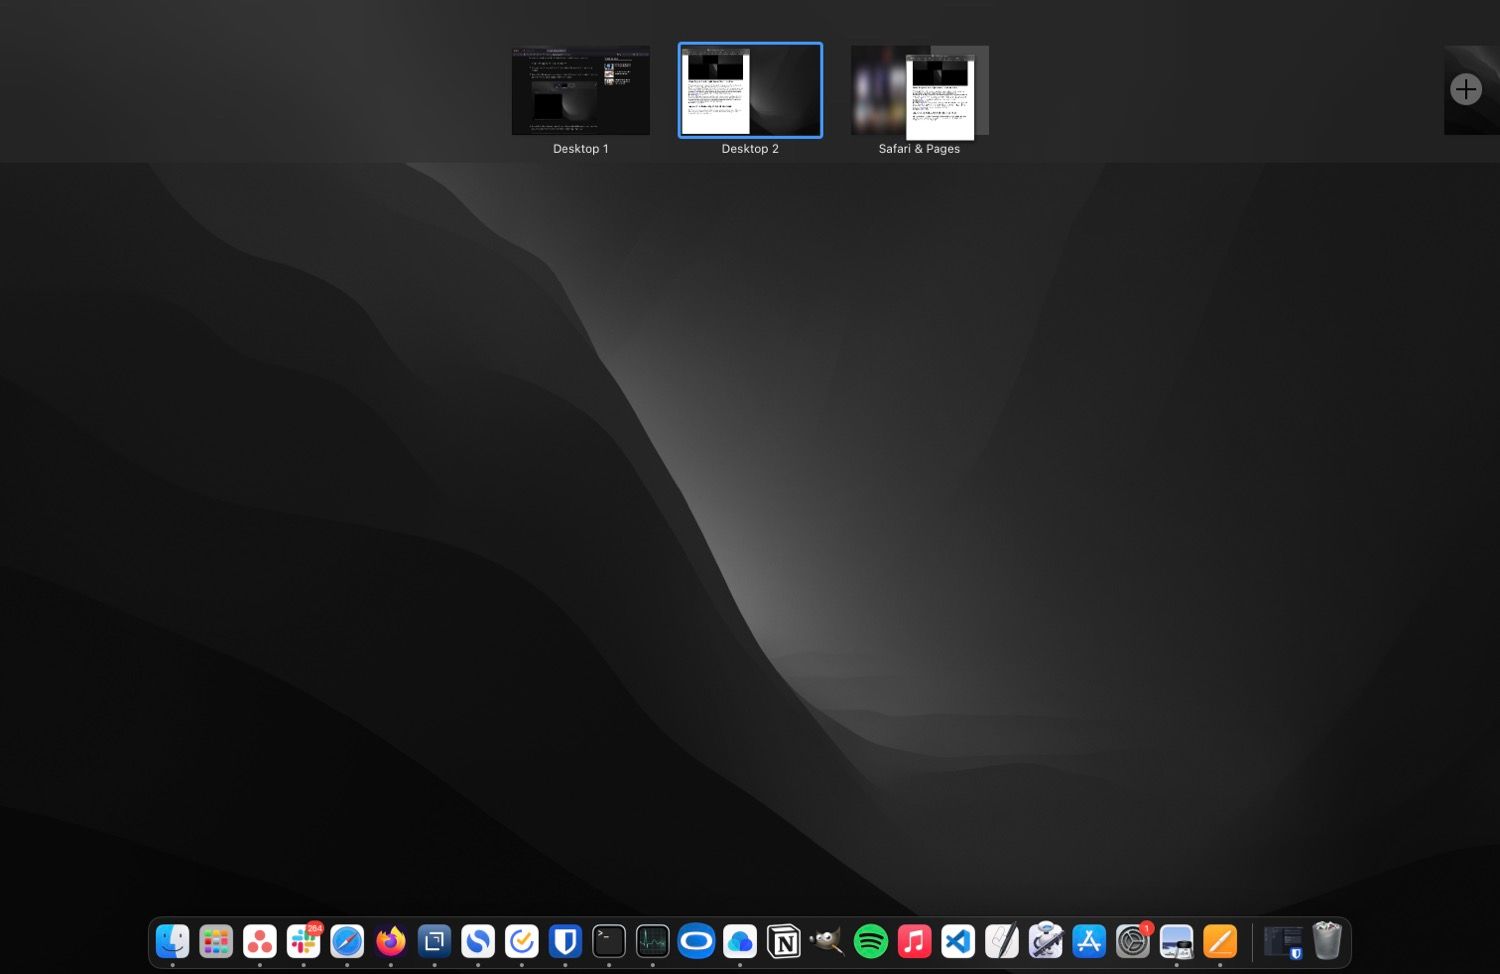Viewport: 1500px width, 974px height.
Task: Open Firefox
Action: pos(390,941)
